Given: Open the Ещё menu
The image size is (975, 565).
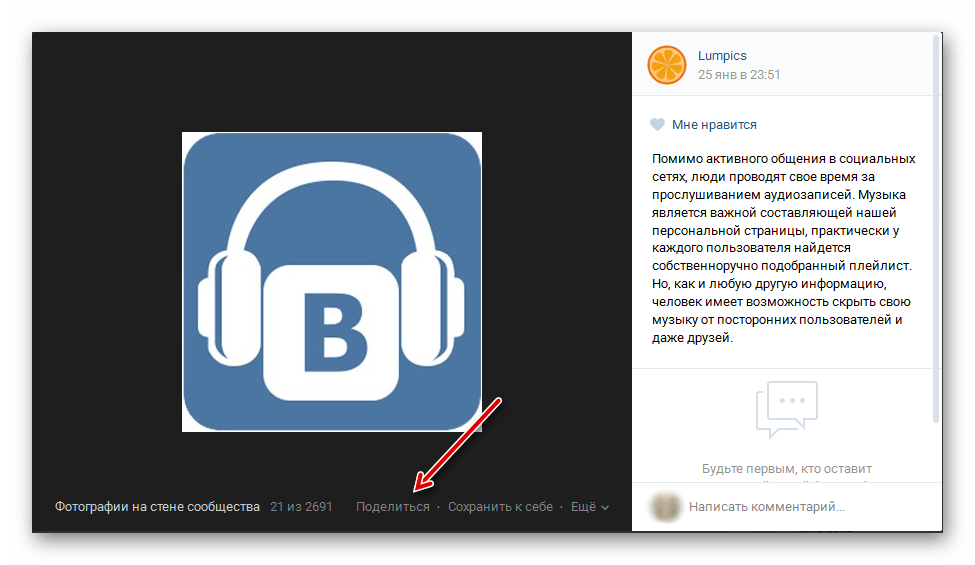Looking at the screenshot, I should coord(583,507).
